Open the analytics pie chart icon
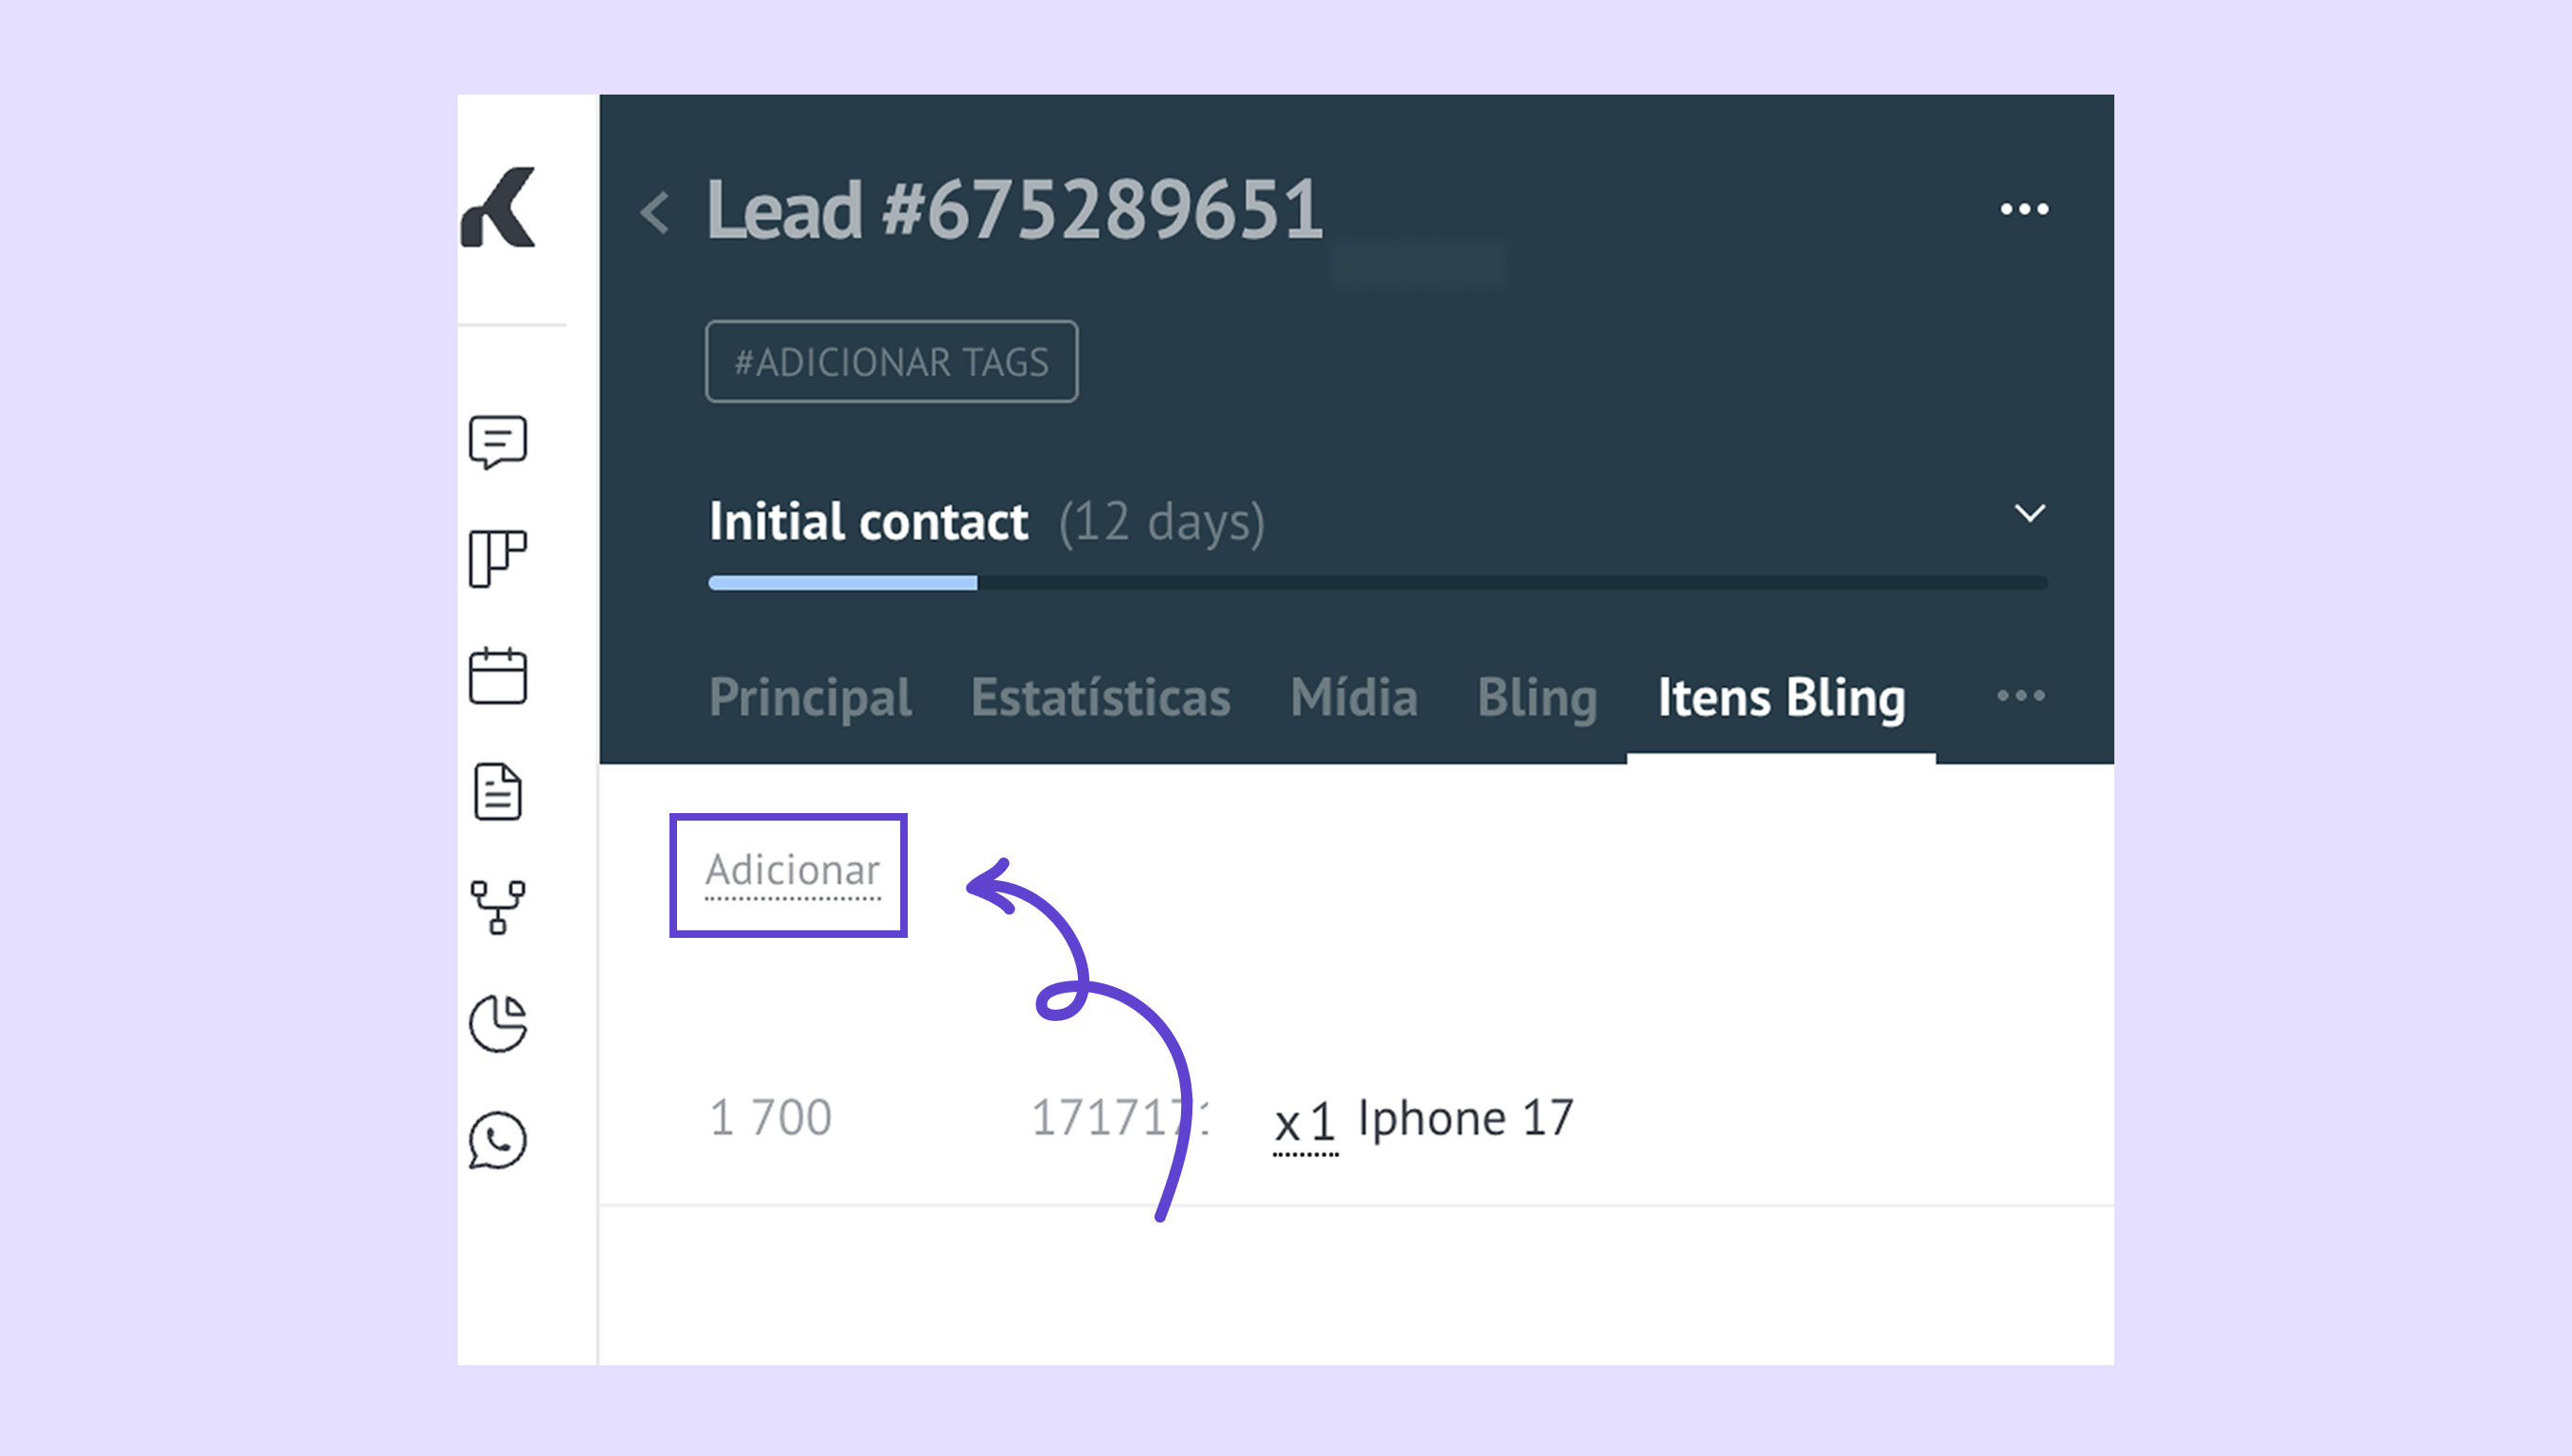This screenshot has height=1456, width=2572. point(498,1023)
